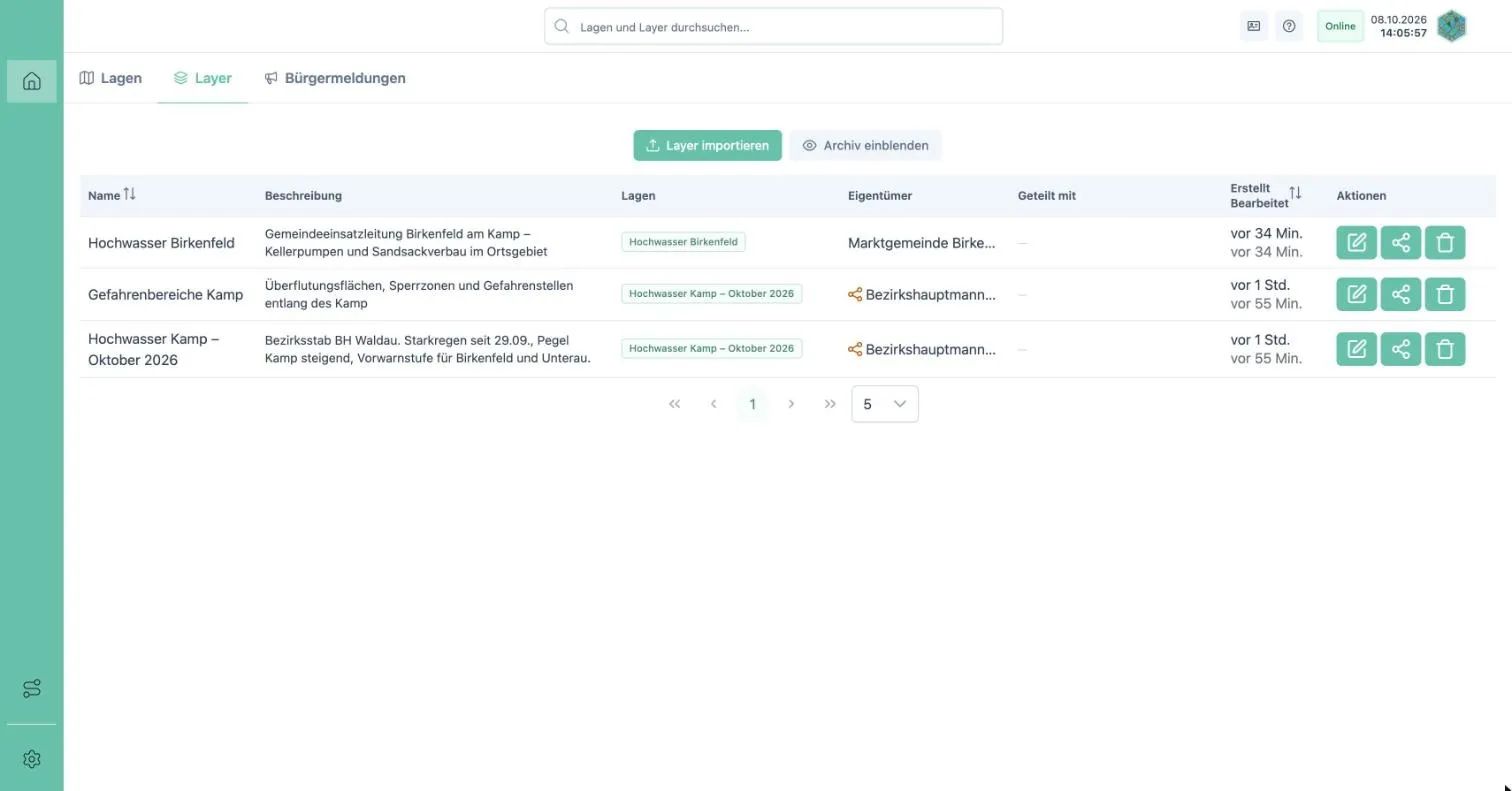Edit the Hochwasser Birkenfeld layer
Image resolution: width=1512 pixels, height=791 pixels.
click(1357, 242)
